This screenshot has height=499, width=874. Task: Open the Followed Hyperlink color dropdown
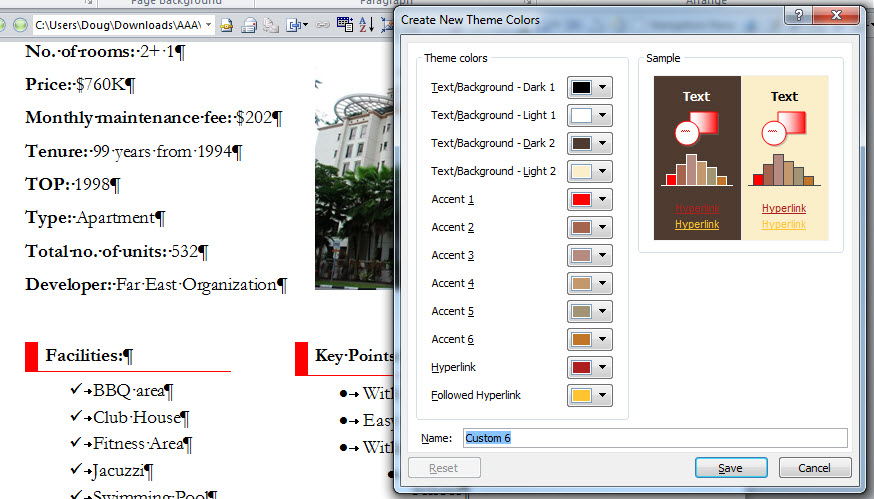pos(602,395)
